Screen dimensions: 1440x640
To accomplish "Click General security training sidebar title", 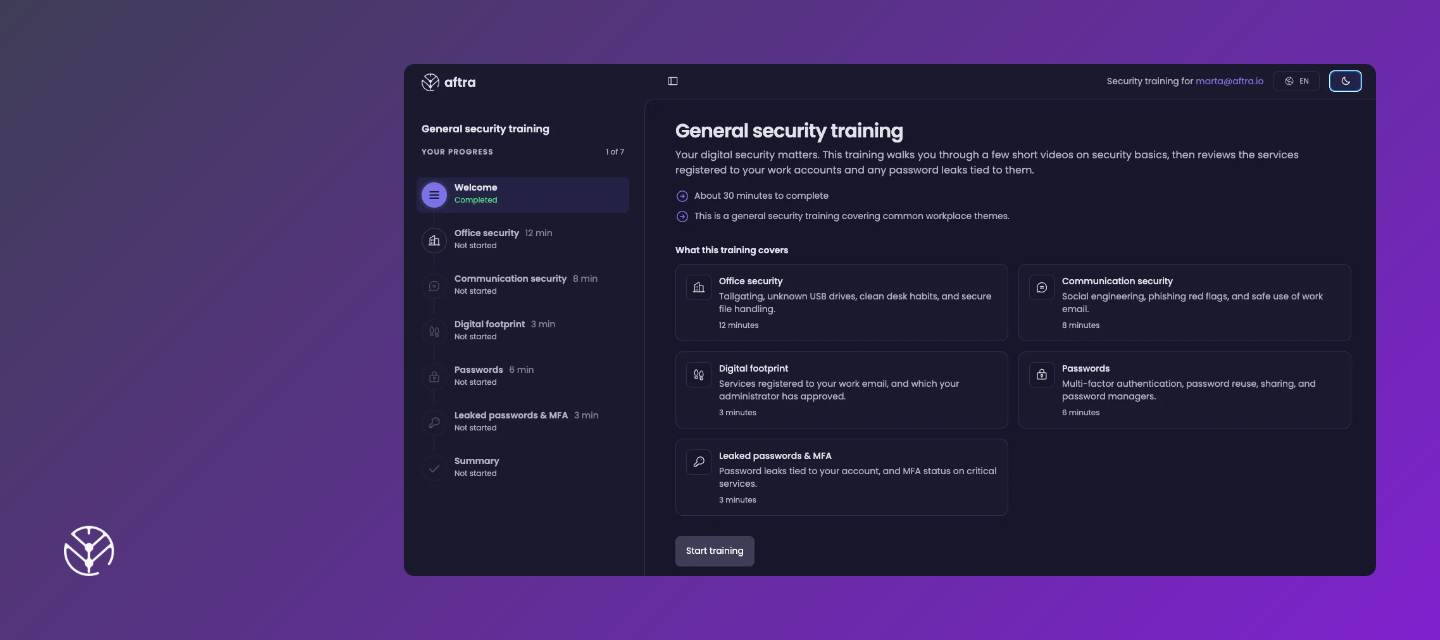I will (485, 129).
